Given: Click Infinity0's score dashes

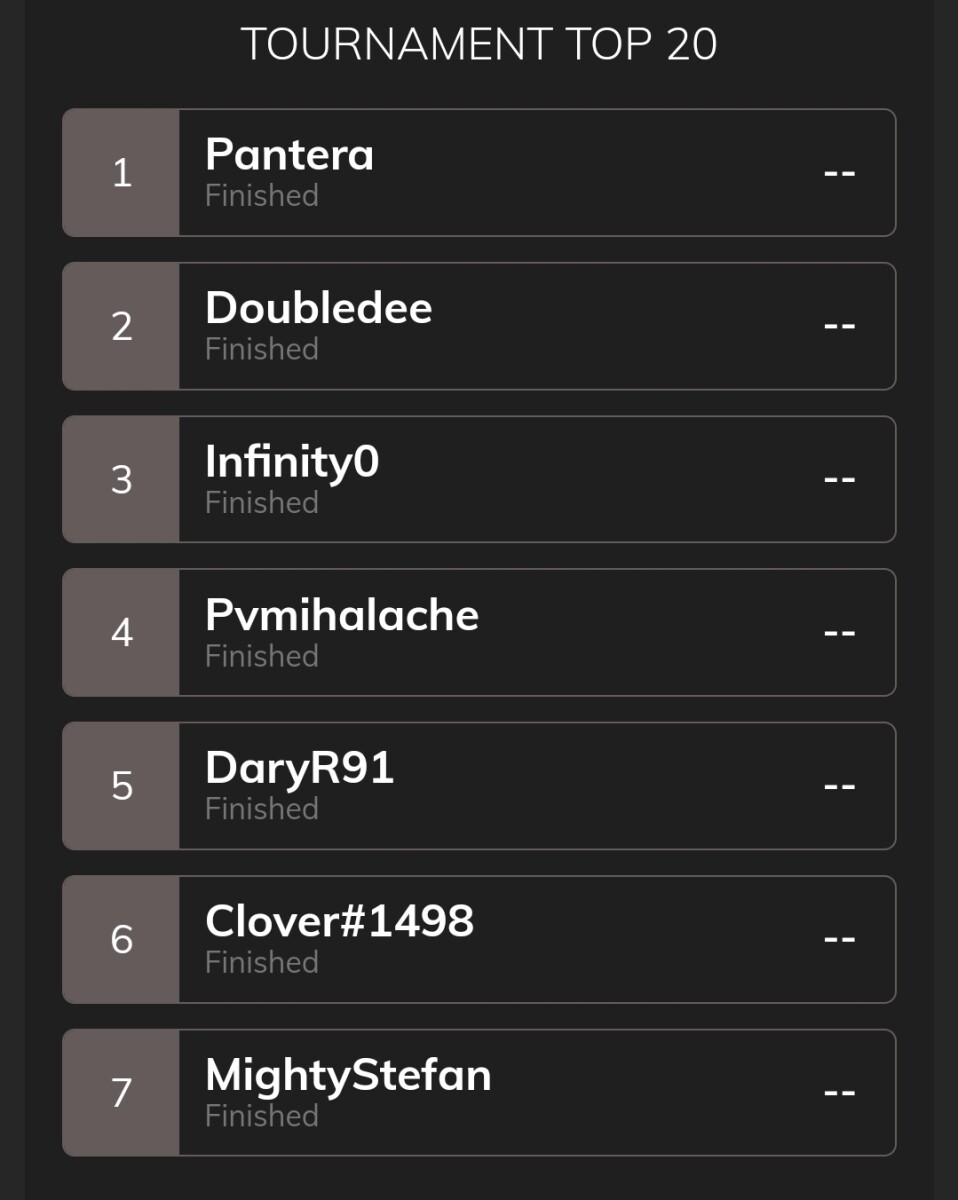Looking at the screenshot, I should click(839, 479).
